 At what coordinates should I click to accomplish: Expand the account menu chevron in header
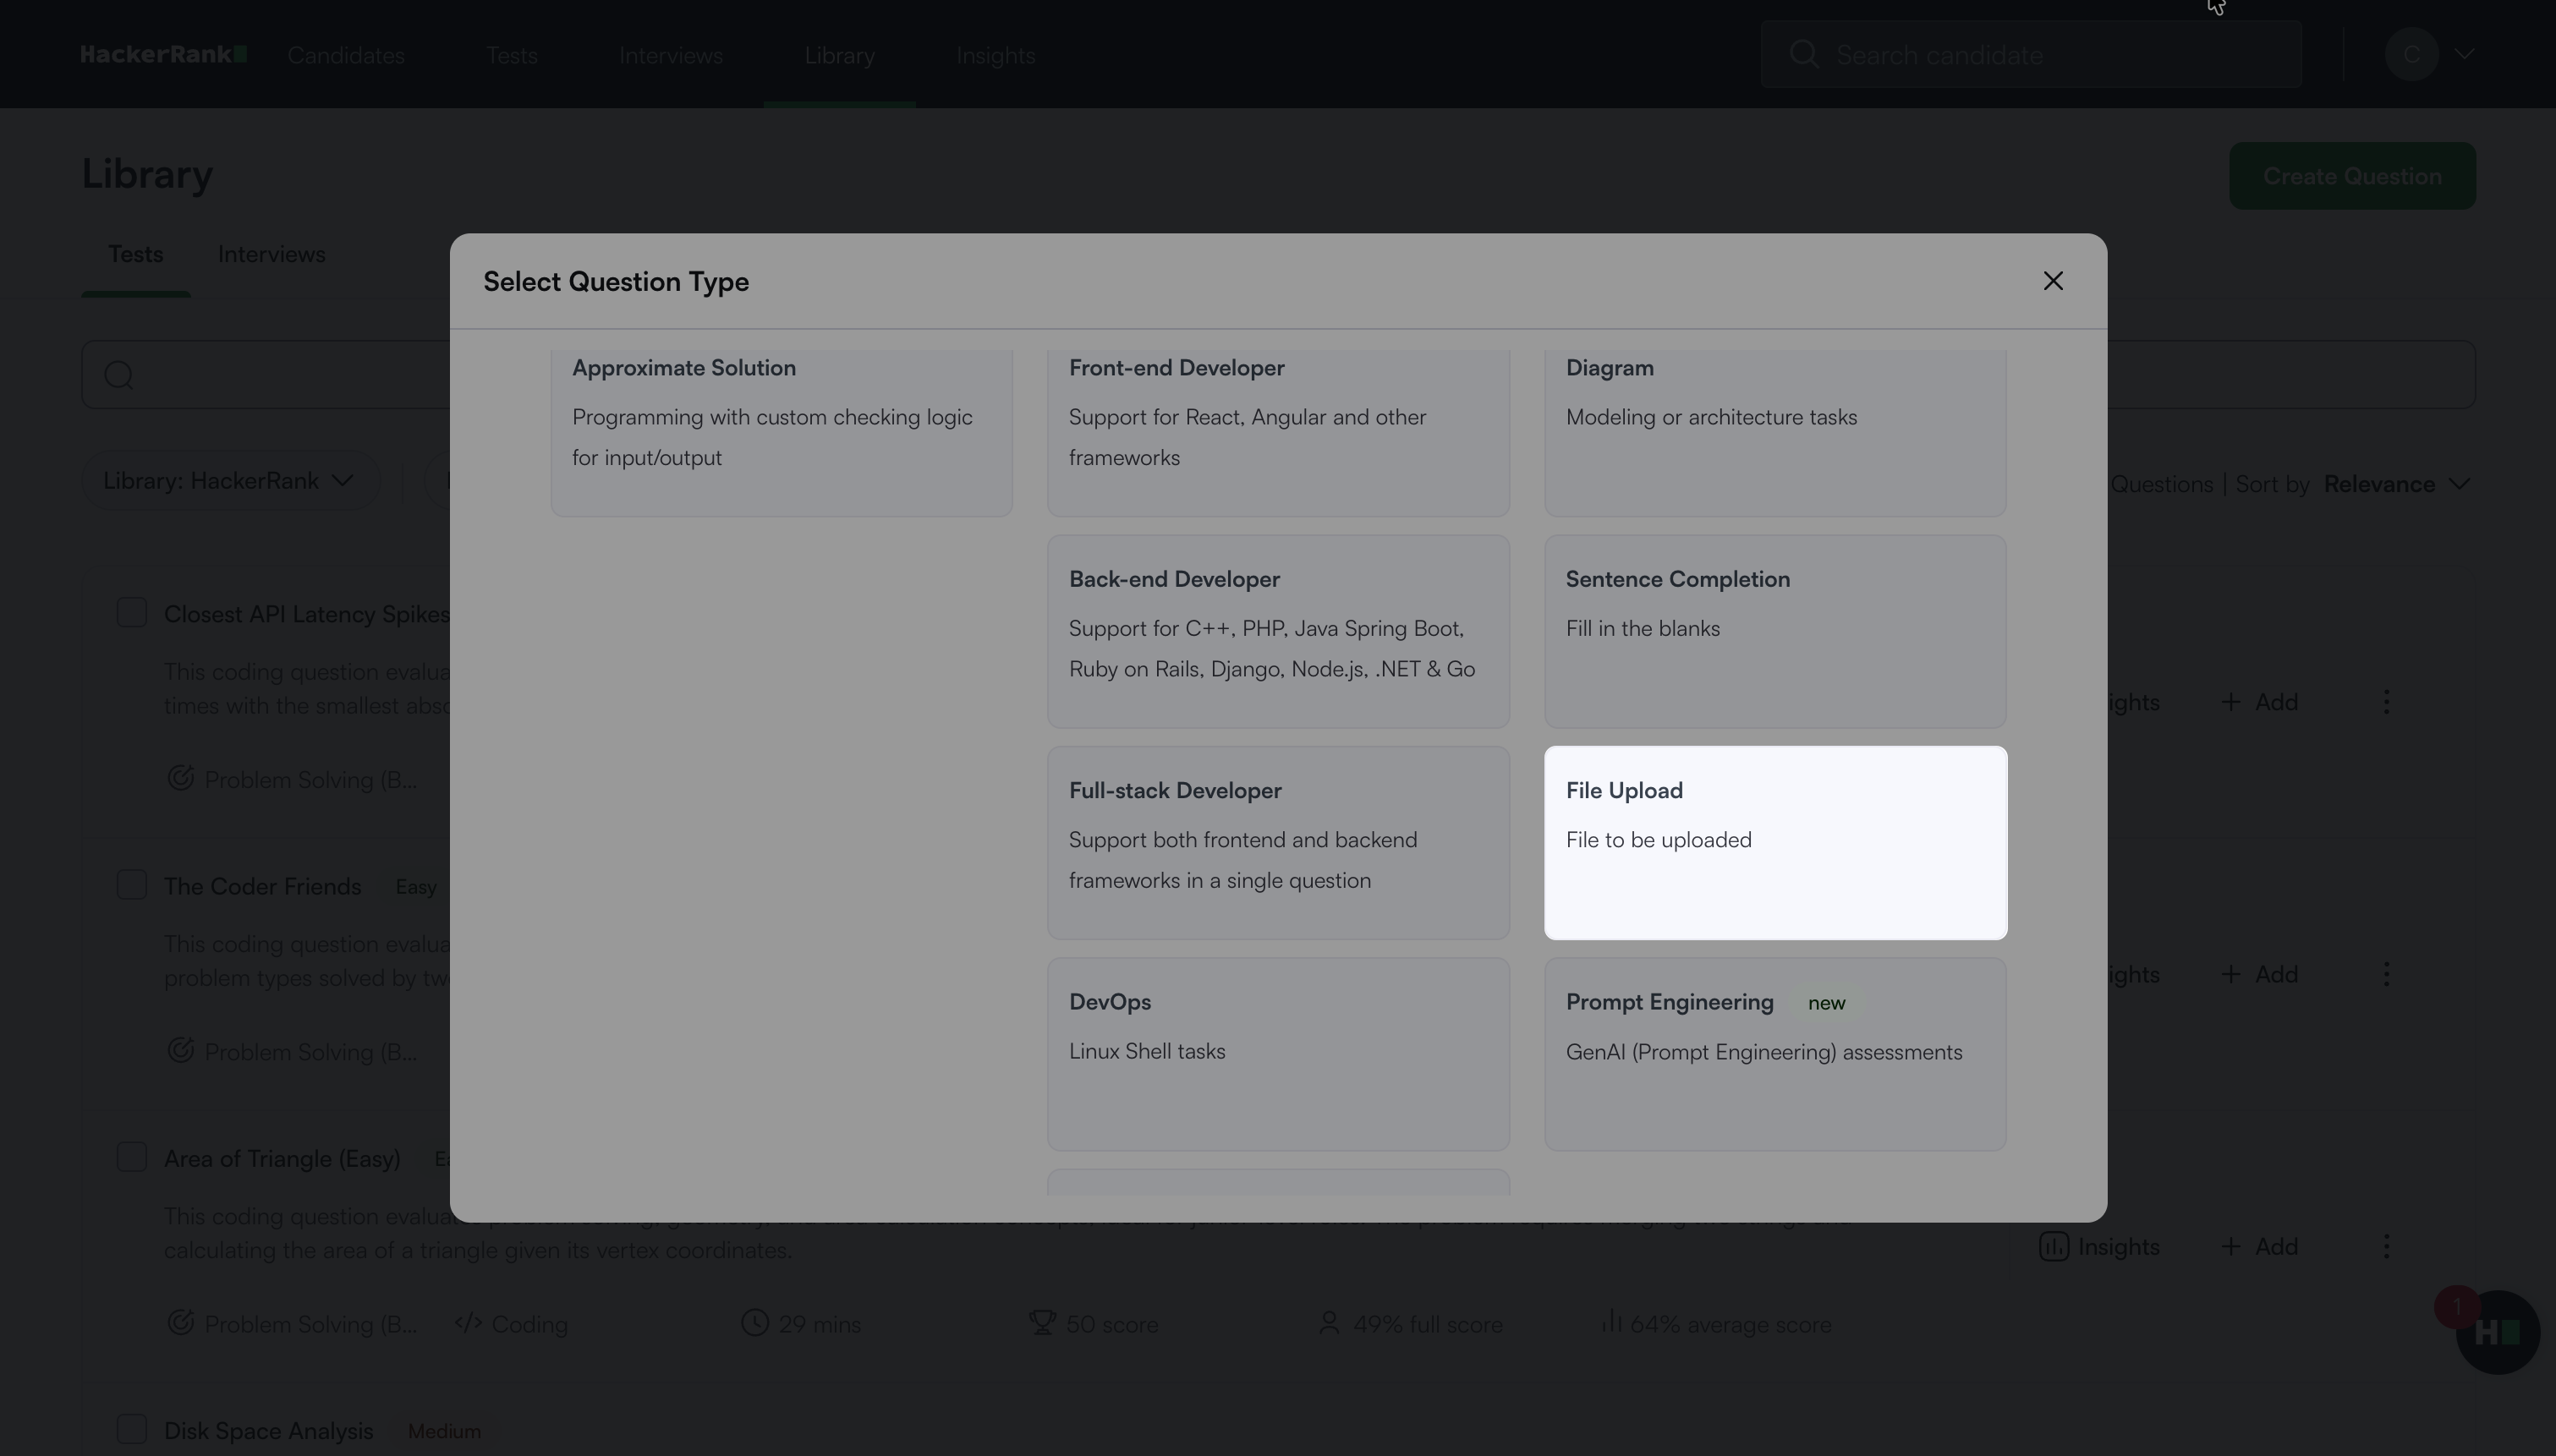point(2463,54)
